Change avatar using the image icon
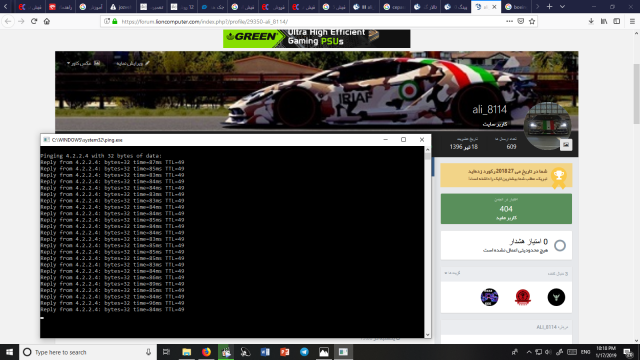The image size is (640, 360). pyautogui.click(x=566, y=144)
